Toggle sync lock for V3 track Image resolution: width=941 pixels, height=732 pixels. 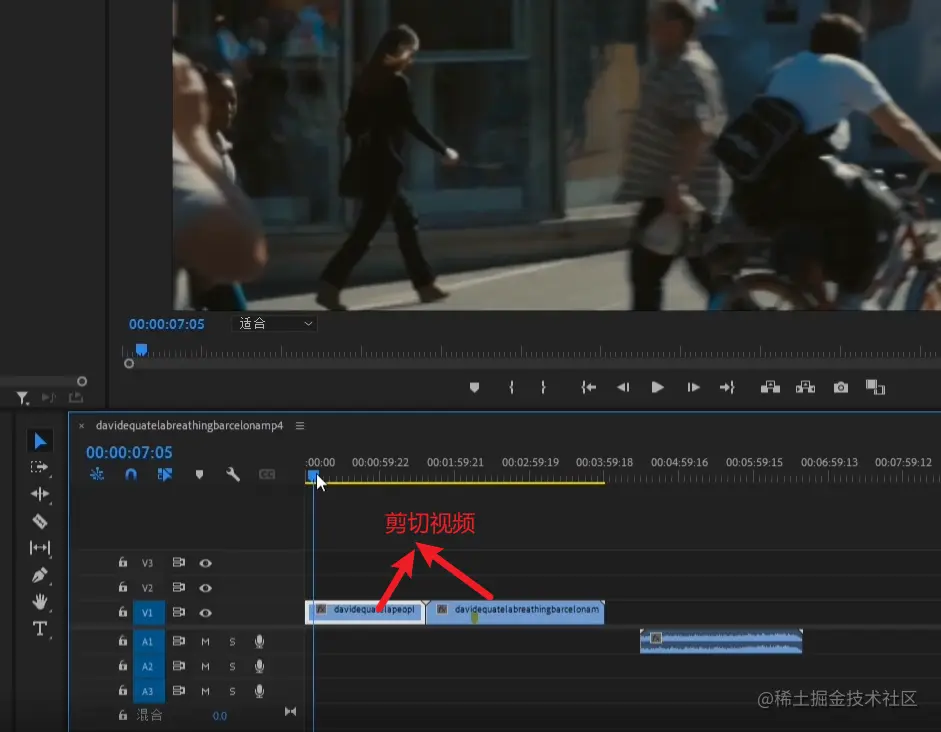tap(178, 562)
